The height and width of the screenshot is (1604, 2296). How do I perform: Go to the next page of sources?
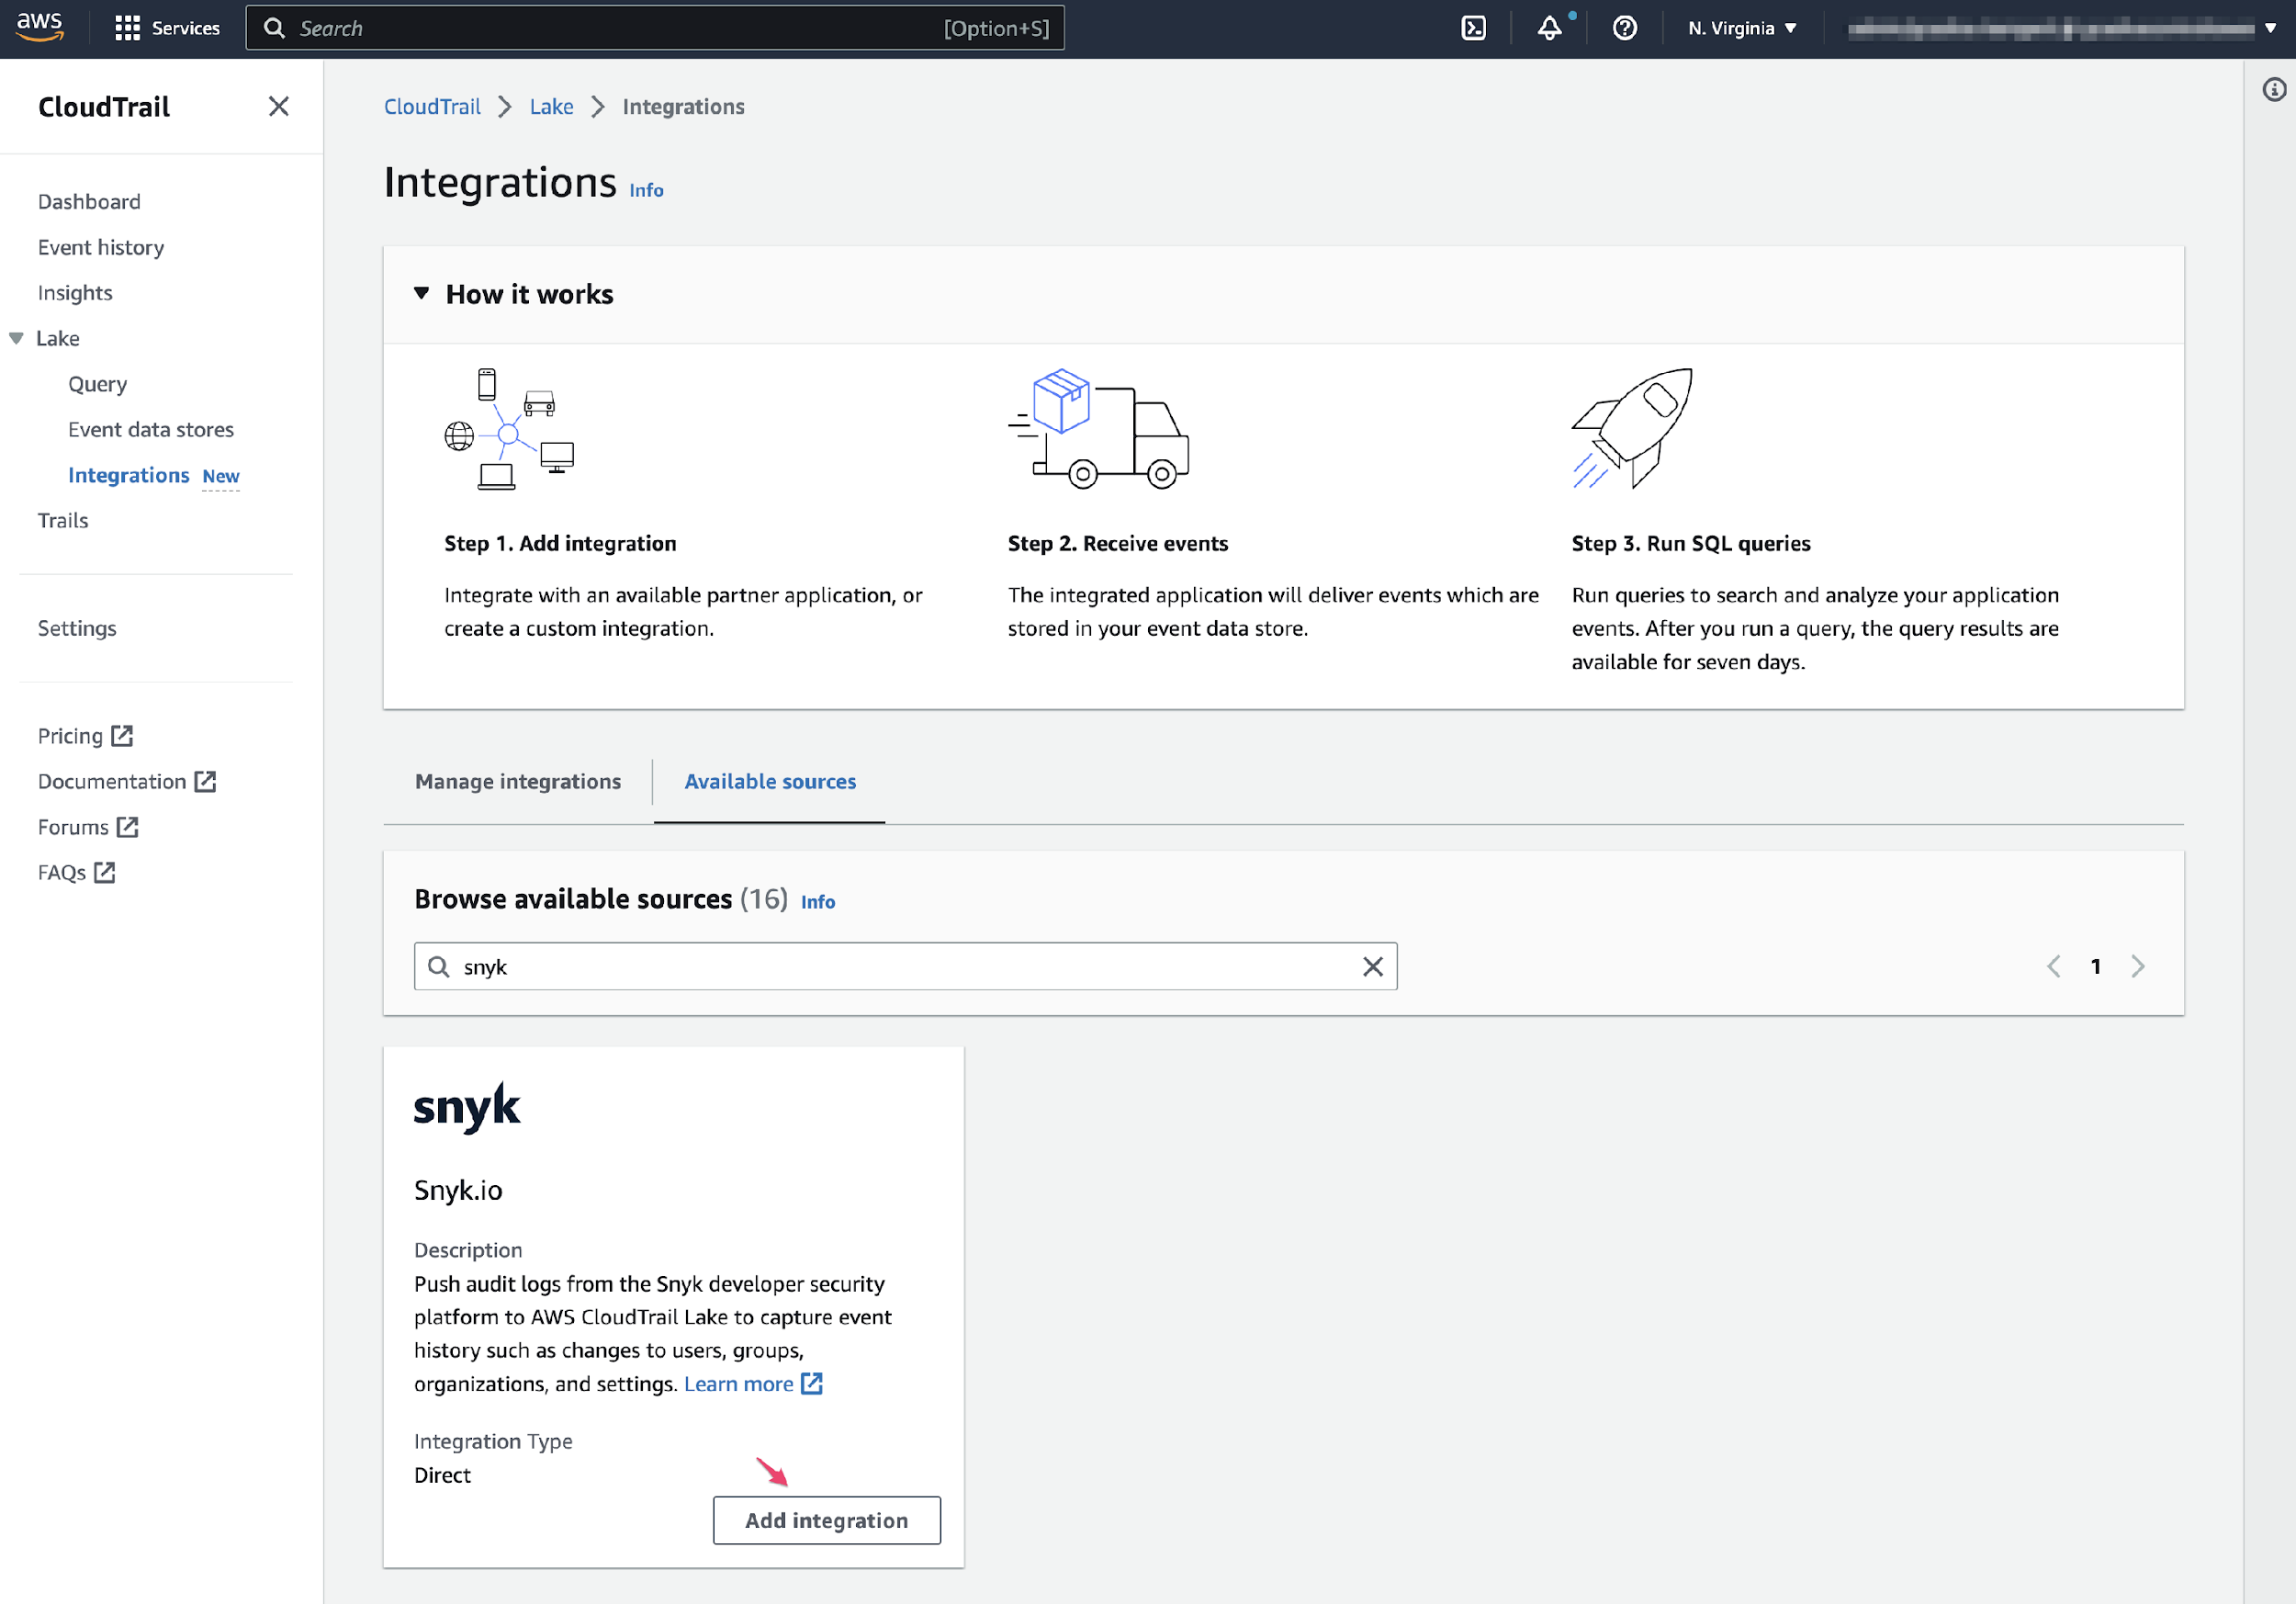click(2139, 966)
